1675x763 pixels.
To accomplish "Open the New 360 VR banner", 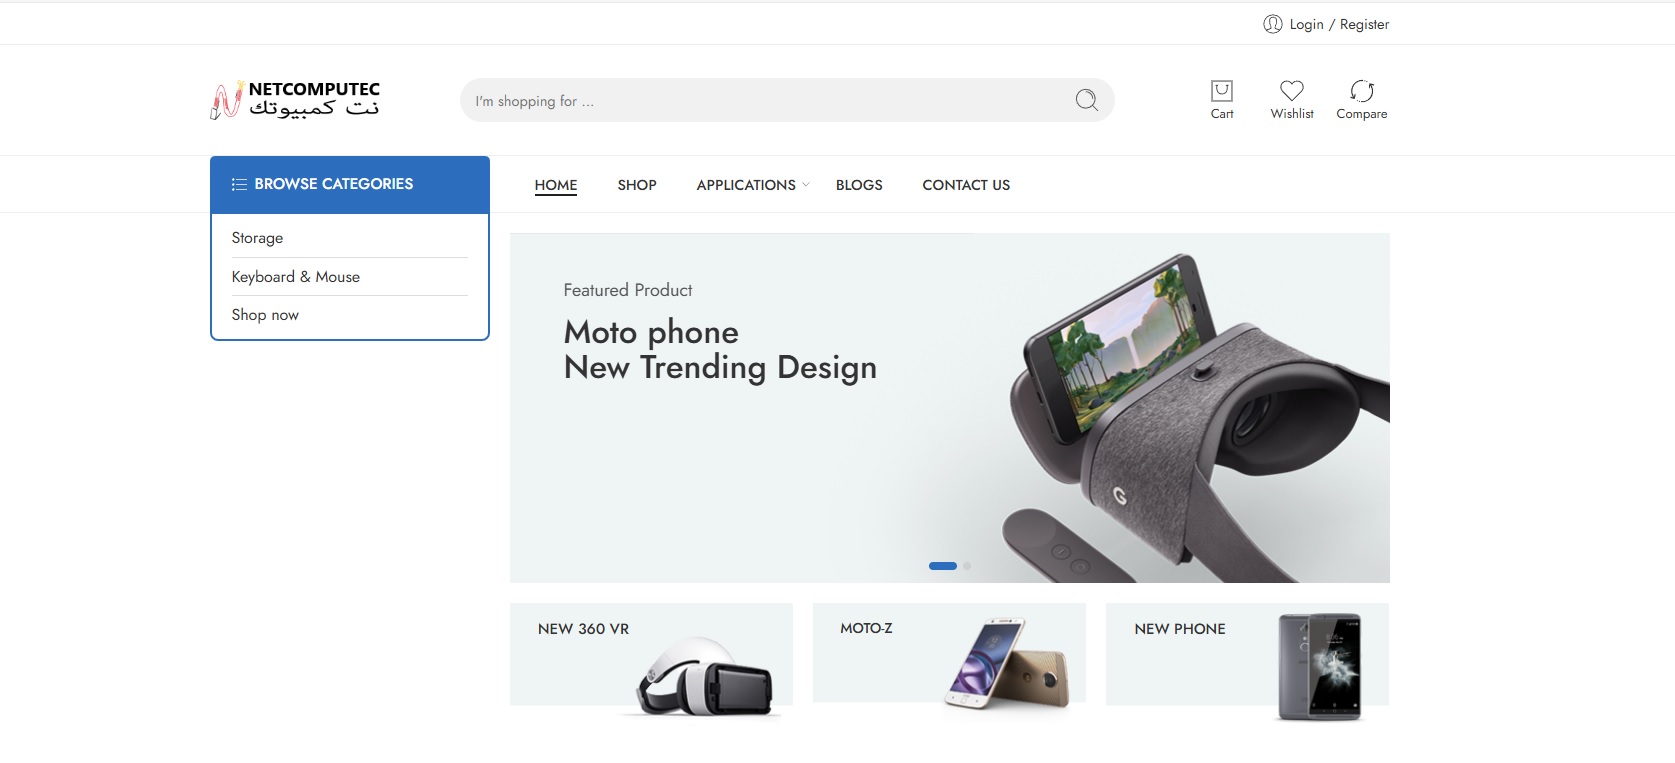I will tap(650, 655).
